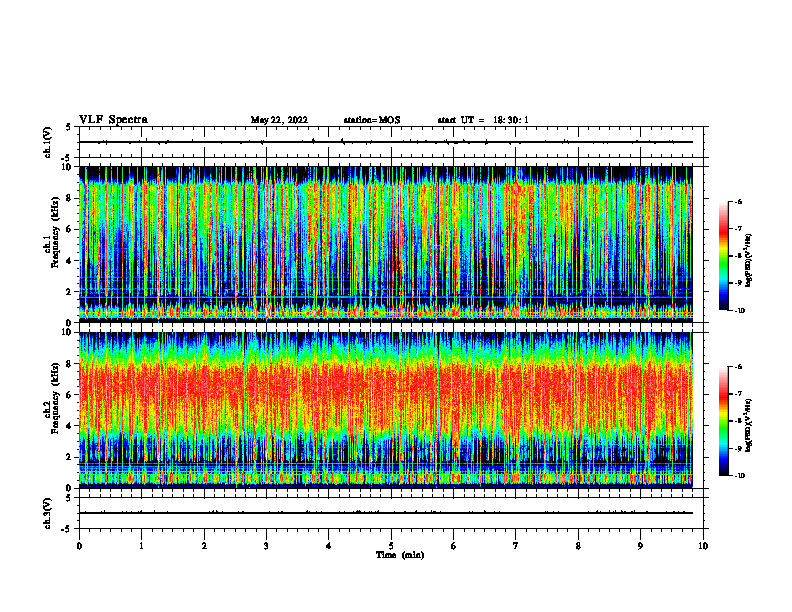The width and height of the screenshot is (792, 612).
Task: Click time axis tick label "1"
Action: point(141,546)
